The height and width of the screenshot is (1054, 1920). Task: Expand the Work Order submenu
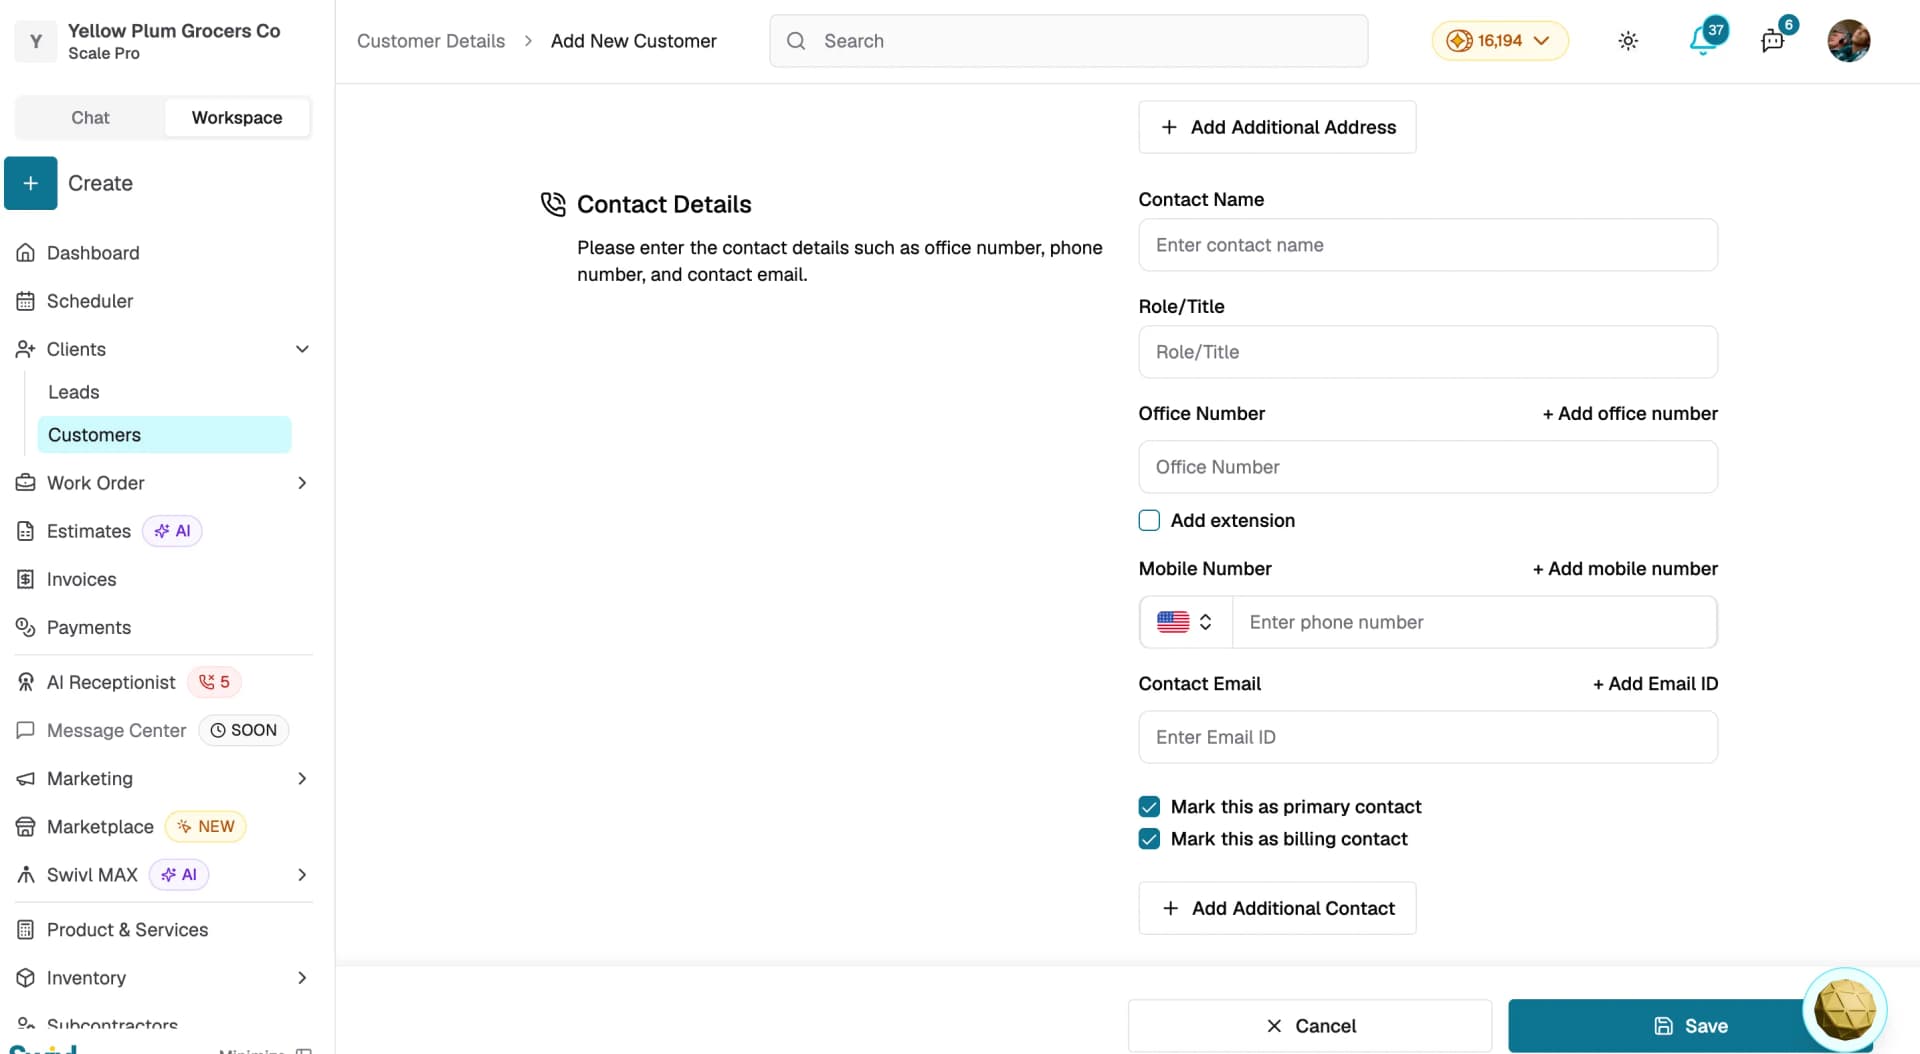pyautogui.click(x=302, y=483)
